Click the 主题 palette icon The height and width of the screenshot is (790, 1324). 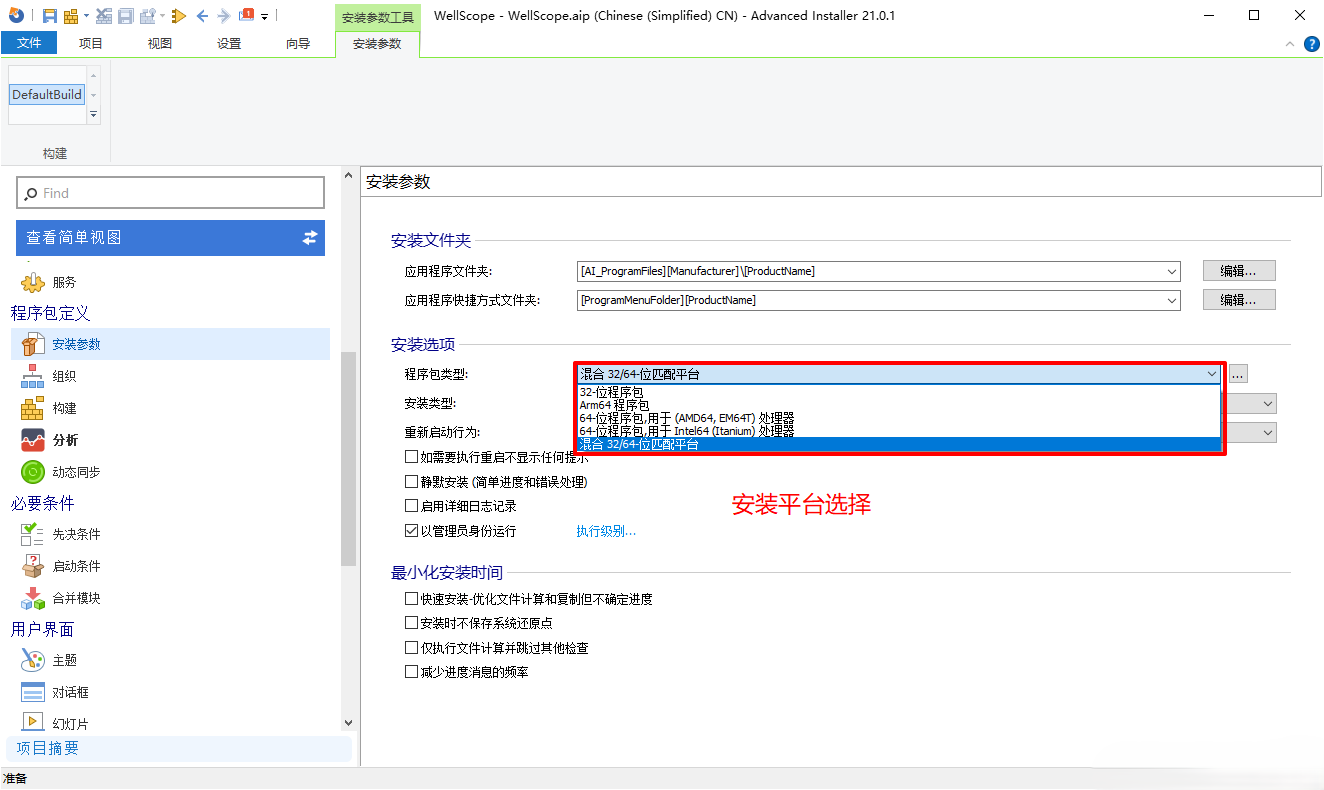[x=33, y=660]
